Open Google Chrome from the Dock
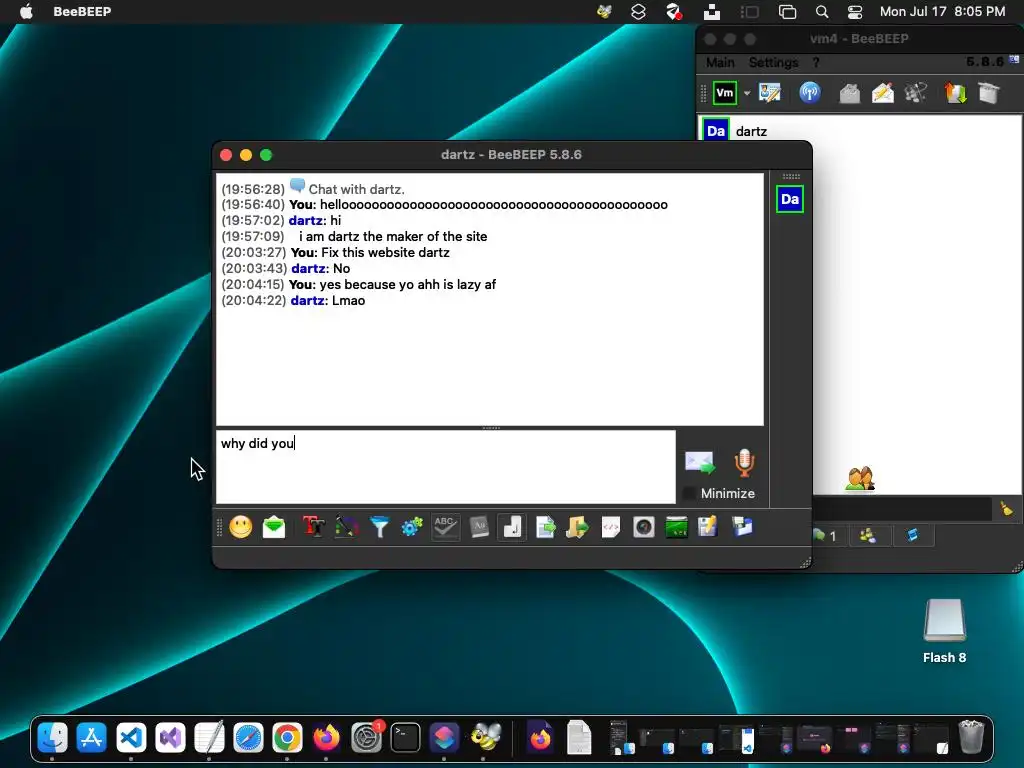 pos(287,738)
